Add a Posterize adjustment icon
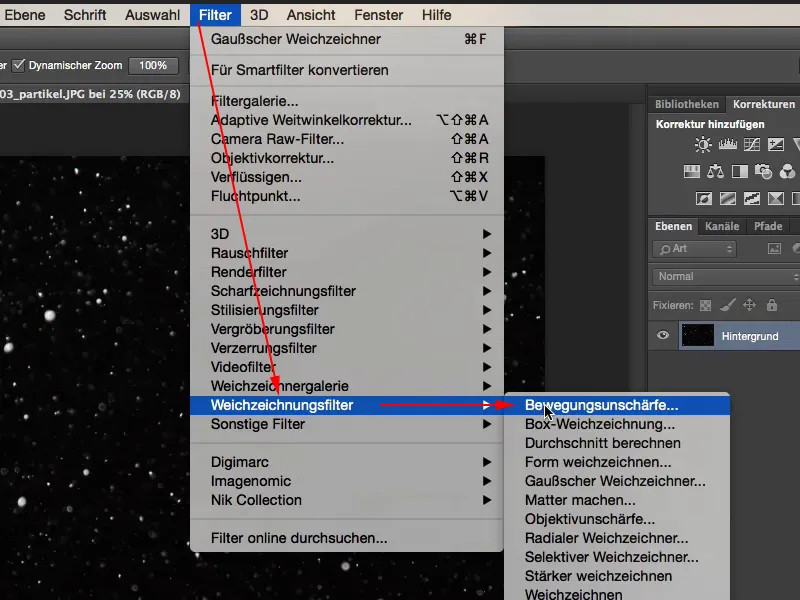 click(728, 198)
